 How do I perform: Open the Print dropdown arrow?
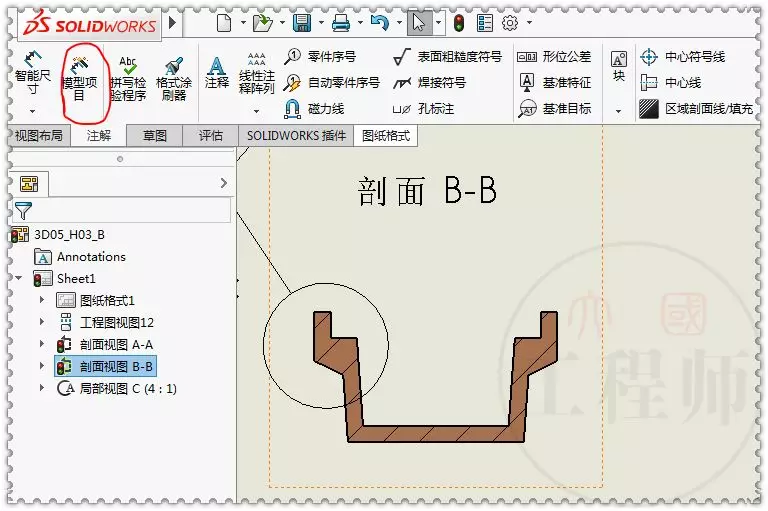pos(360,23)
